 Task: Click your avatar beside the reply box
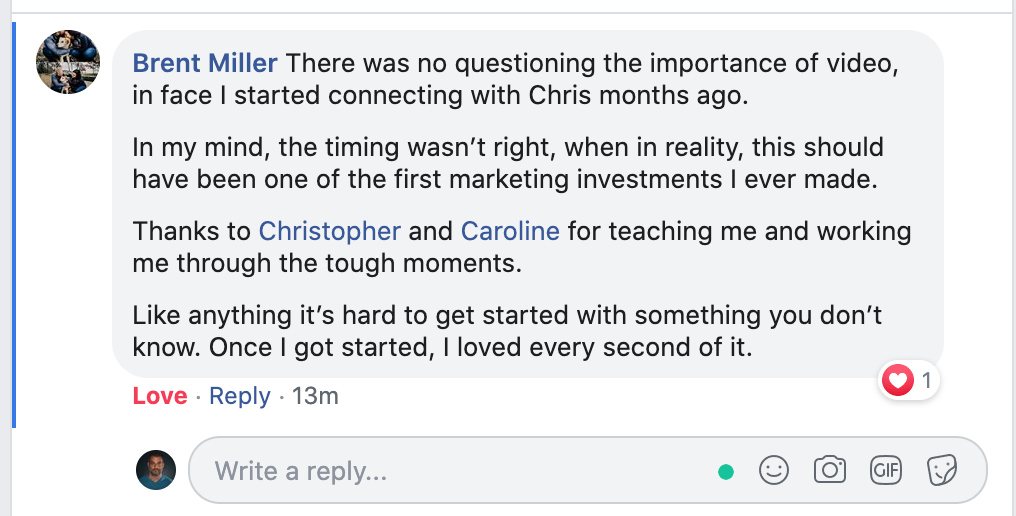coord(156,470)
